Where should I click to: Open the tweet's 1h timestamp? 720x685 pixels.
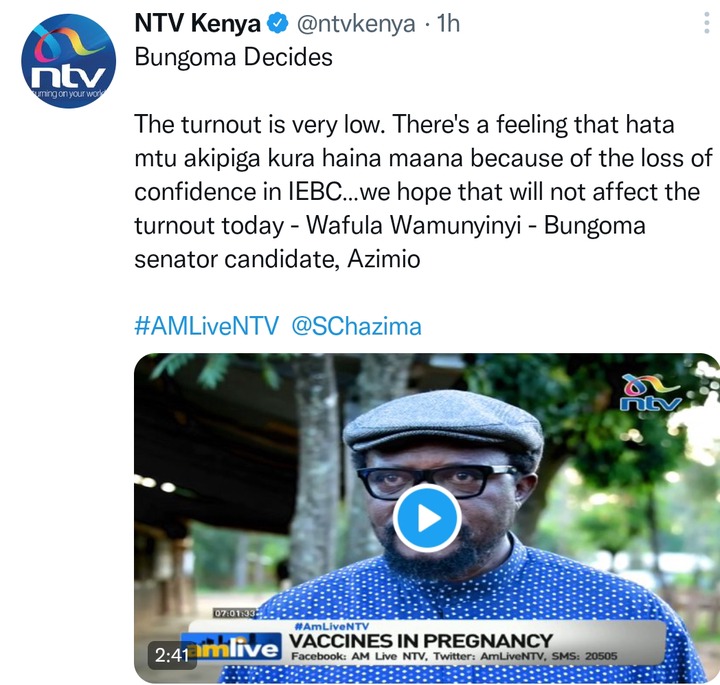tap(448, 23)
